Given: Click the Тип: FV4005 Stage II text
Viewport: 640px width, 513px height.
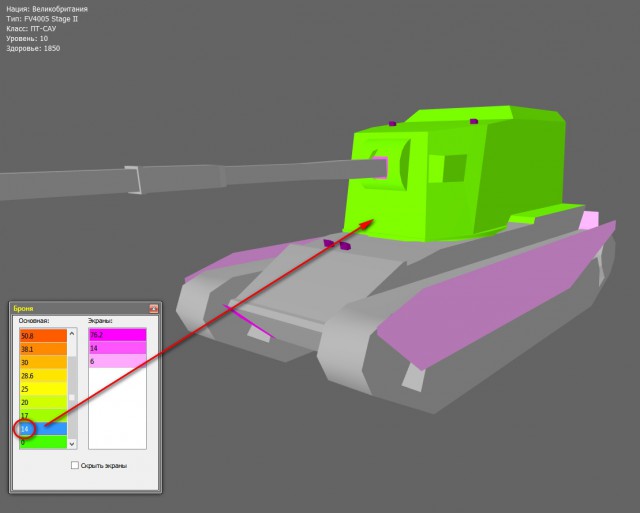Looking at the screenshot, I should 42,19.
